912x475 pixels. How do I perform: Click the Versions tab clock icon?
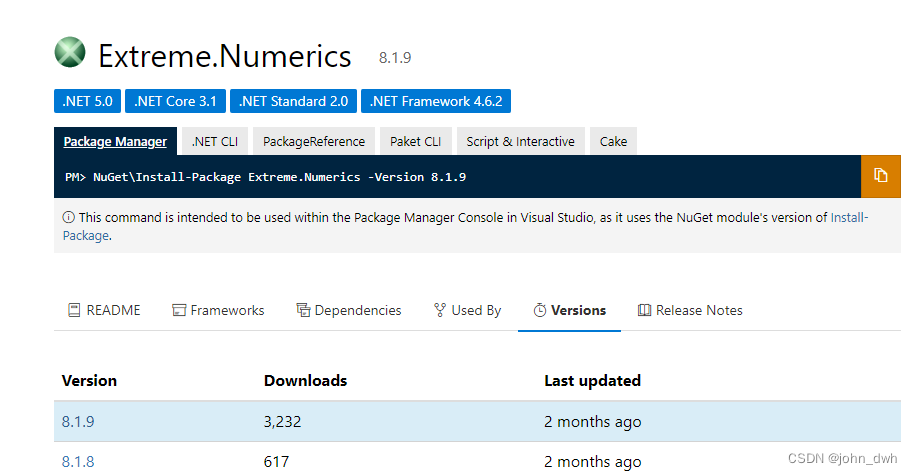540,310
